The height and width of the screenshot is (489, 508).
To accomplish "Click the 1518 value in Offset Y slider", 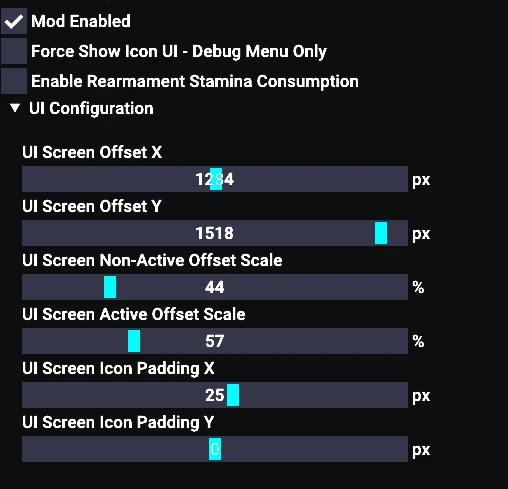I will point(215,233).
